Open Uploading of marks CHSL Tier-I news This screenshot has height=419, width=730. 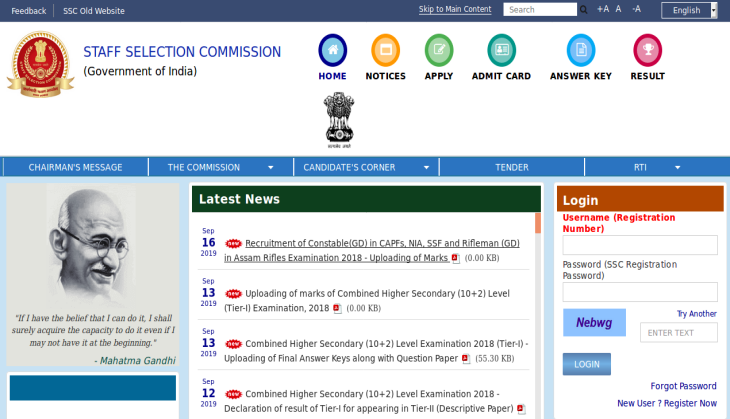[367, 301]
